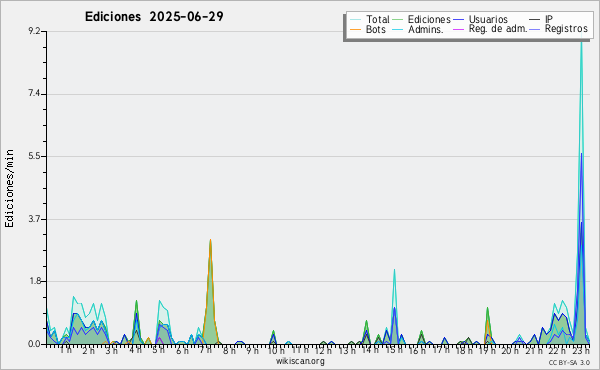Click the CC BY-SA 3.0 license text
Image resolution: width=600 pixels, height=370 pixels.
coord(569,362)
